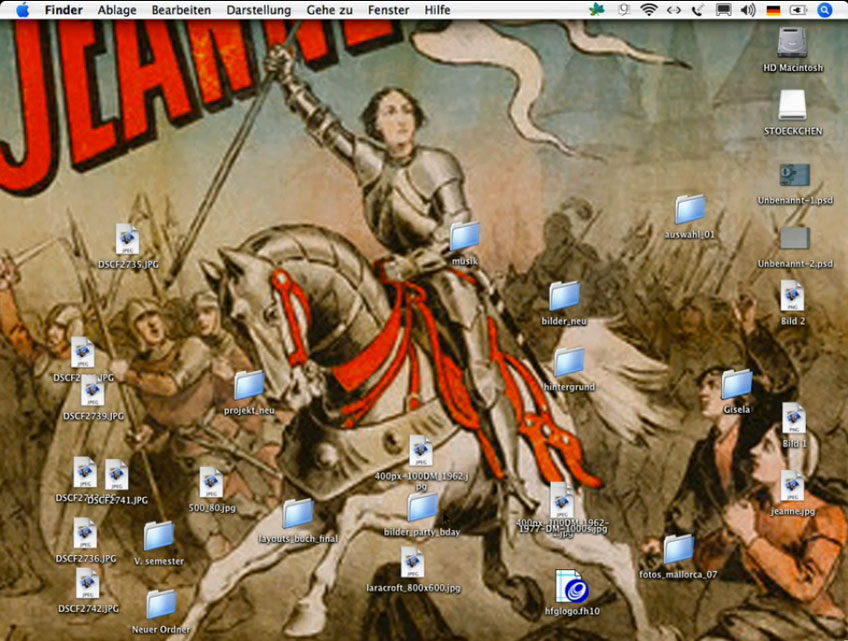Image resolution: width=848 pixels, height=641 pixels.
Task: Open the Apple menu
Action: tap(22, 10)
